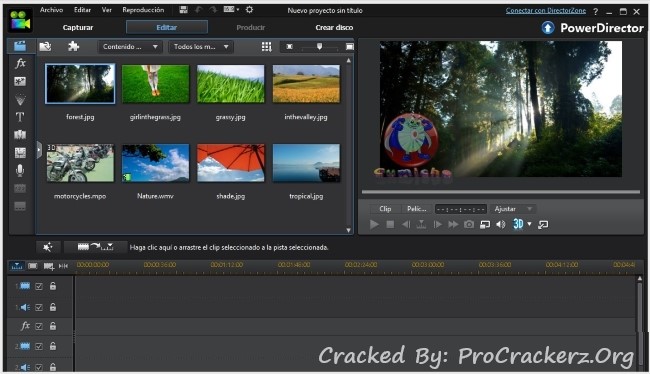
Task: Select Clip preview mode button
Action: tap(385, 209)
